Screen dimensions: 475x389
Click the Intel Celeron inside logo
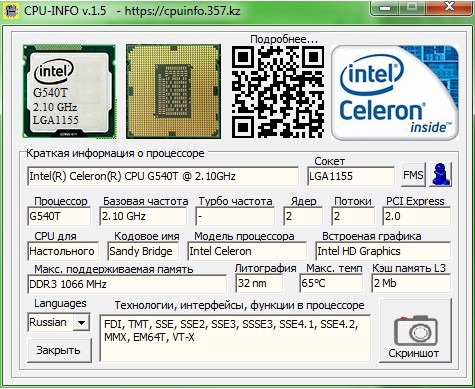pos(395,92)
